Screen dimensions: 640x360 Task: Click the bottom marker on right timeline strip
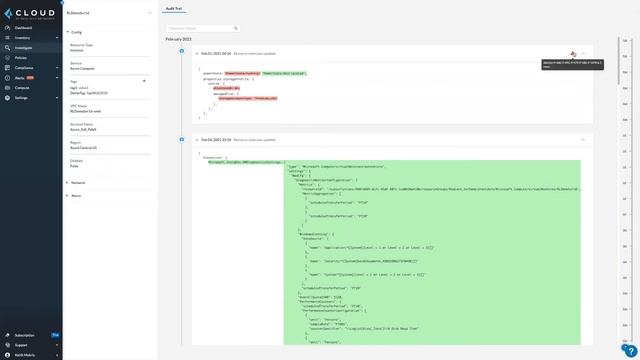tap(625, 340)
